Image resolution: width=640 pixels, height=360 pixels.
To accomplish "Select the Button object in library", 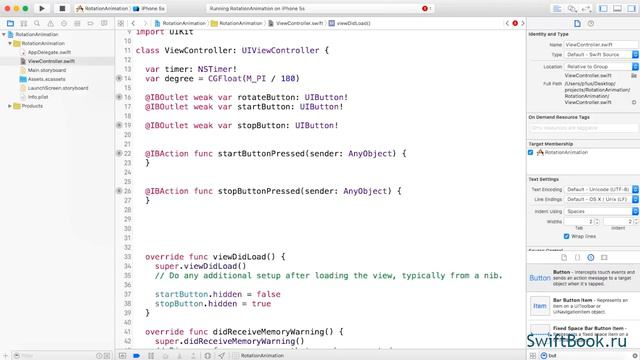I will (x=583, y=278).
